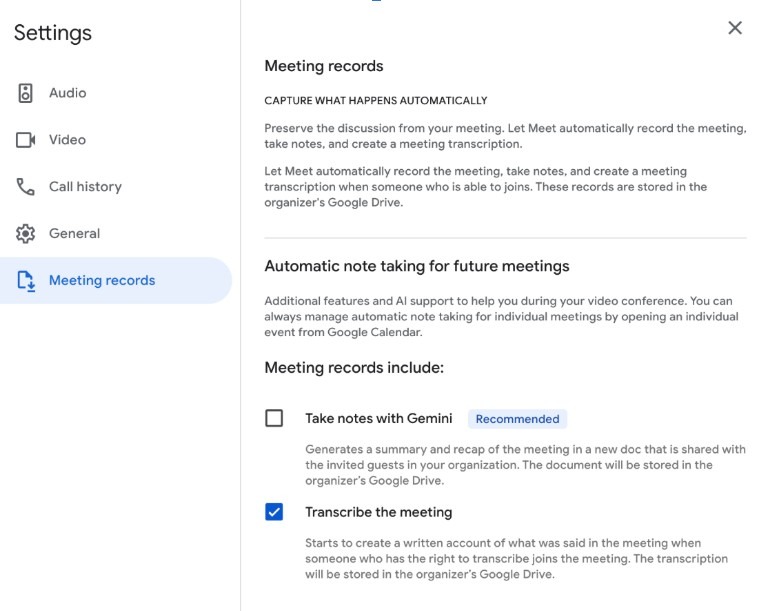Click the "Automatic note taking for future meetings" heading
The height and width of the screenshot is (611, 758).
coord(417,266)
